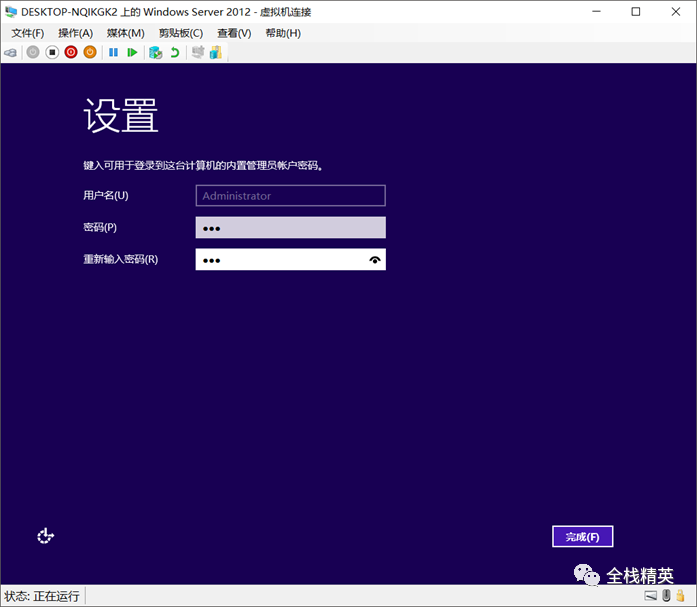The height and width of the screenshot is (607, 697).
Task: Pause the virtual machine
Action: (x=113, y=52)
